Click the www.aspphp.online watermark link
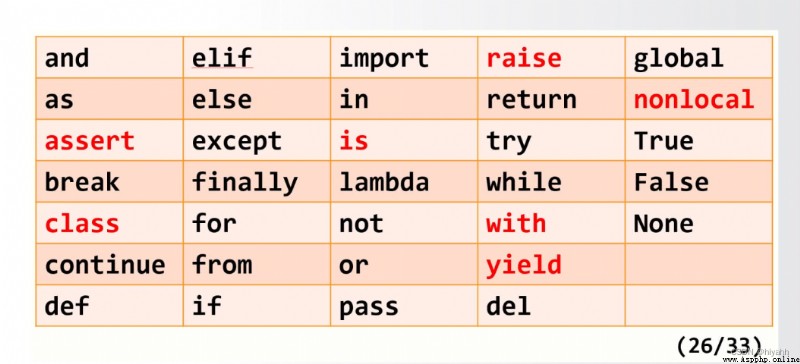The width and height of the screenshot is (800, 364). coord(761,359)
